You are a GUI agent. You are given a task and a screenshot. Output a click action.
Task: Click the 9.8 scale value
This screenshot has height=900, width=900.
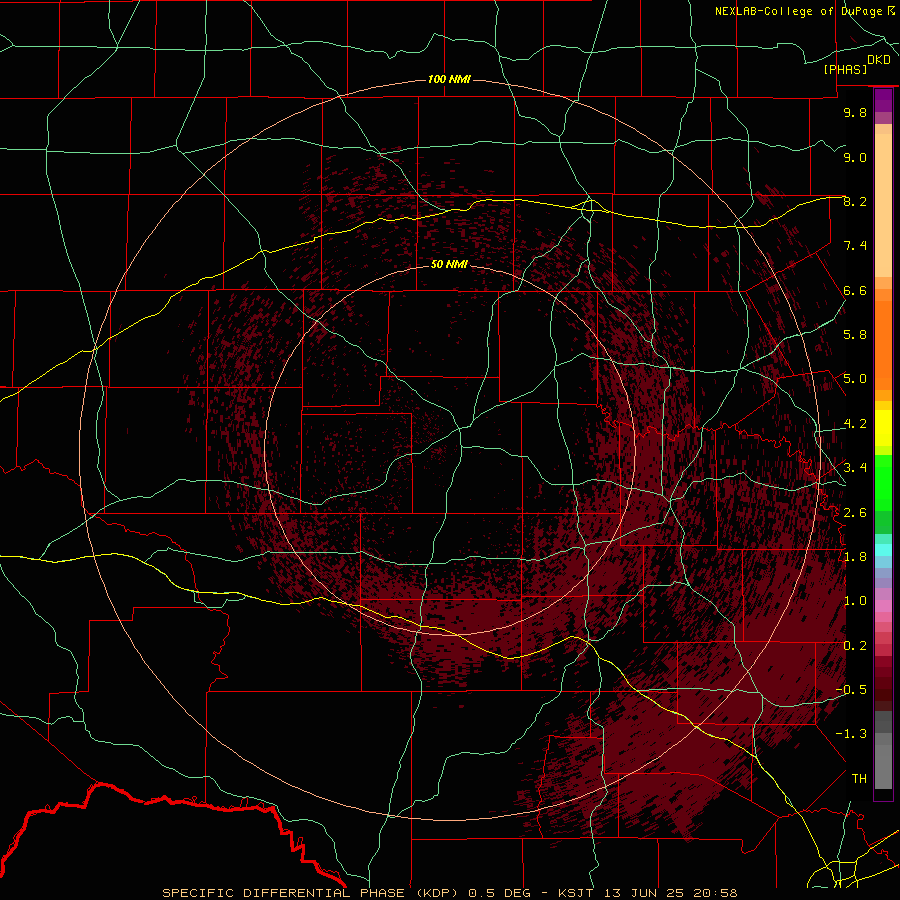pos(855,112)
